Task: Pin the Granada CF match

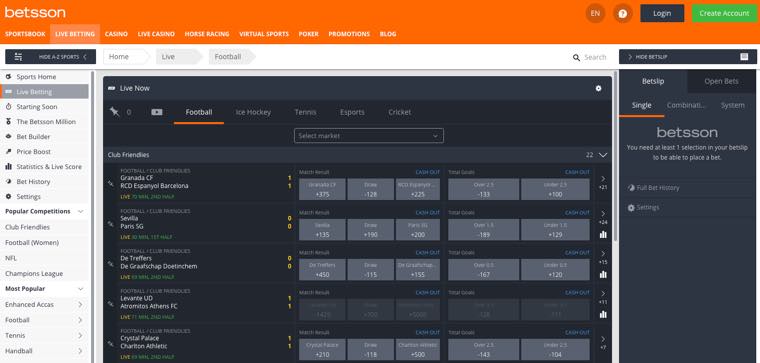Action: [111, 183]
